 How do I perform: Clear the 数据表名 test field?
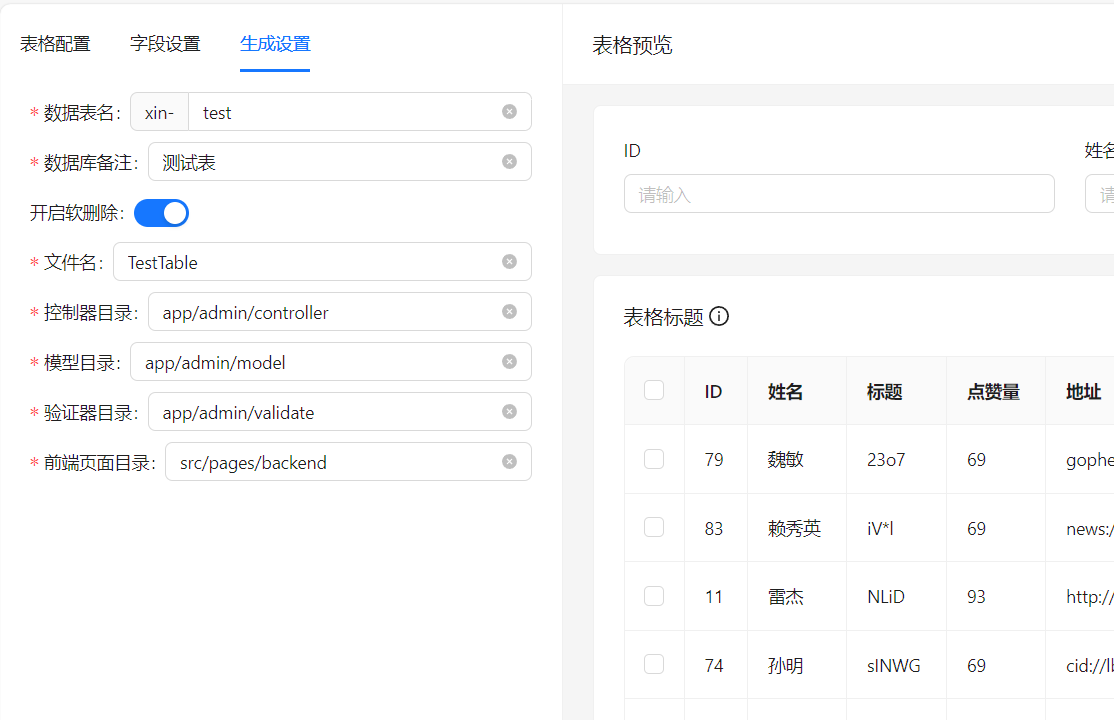(x=509, y=112)
